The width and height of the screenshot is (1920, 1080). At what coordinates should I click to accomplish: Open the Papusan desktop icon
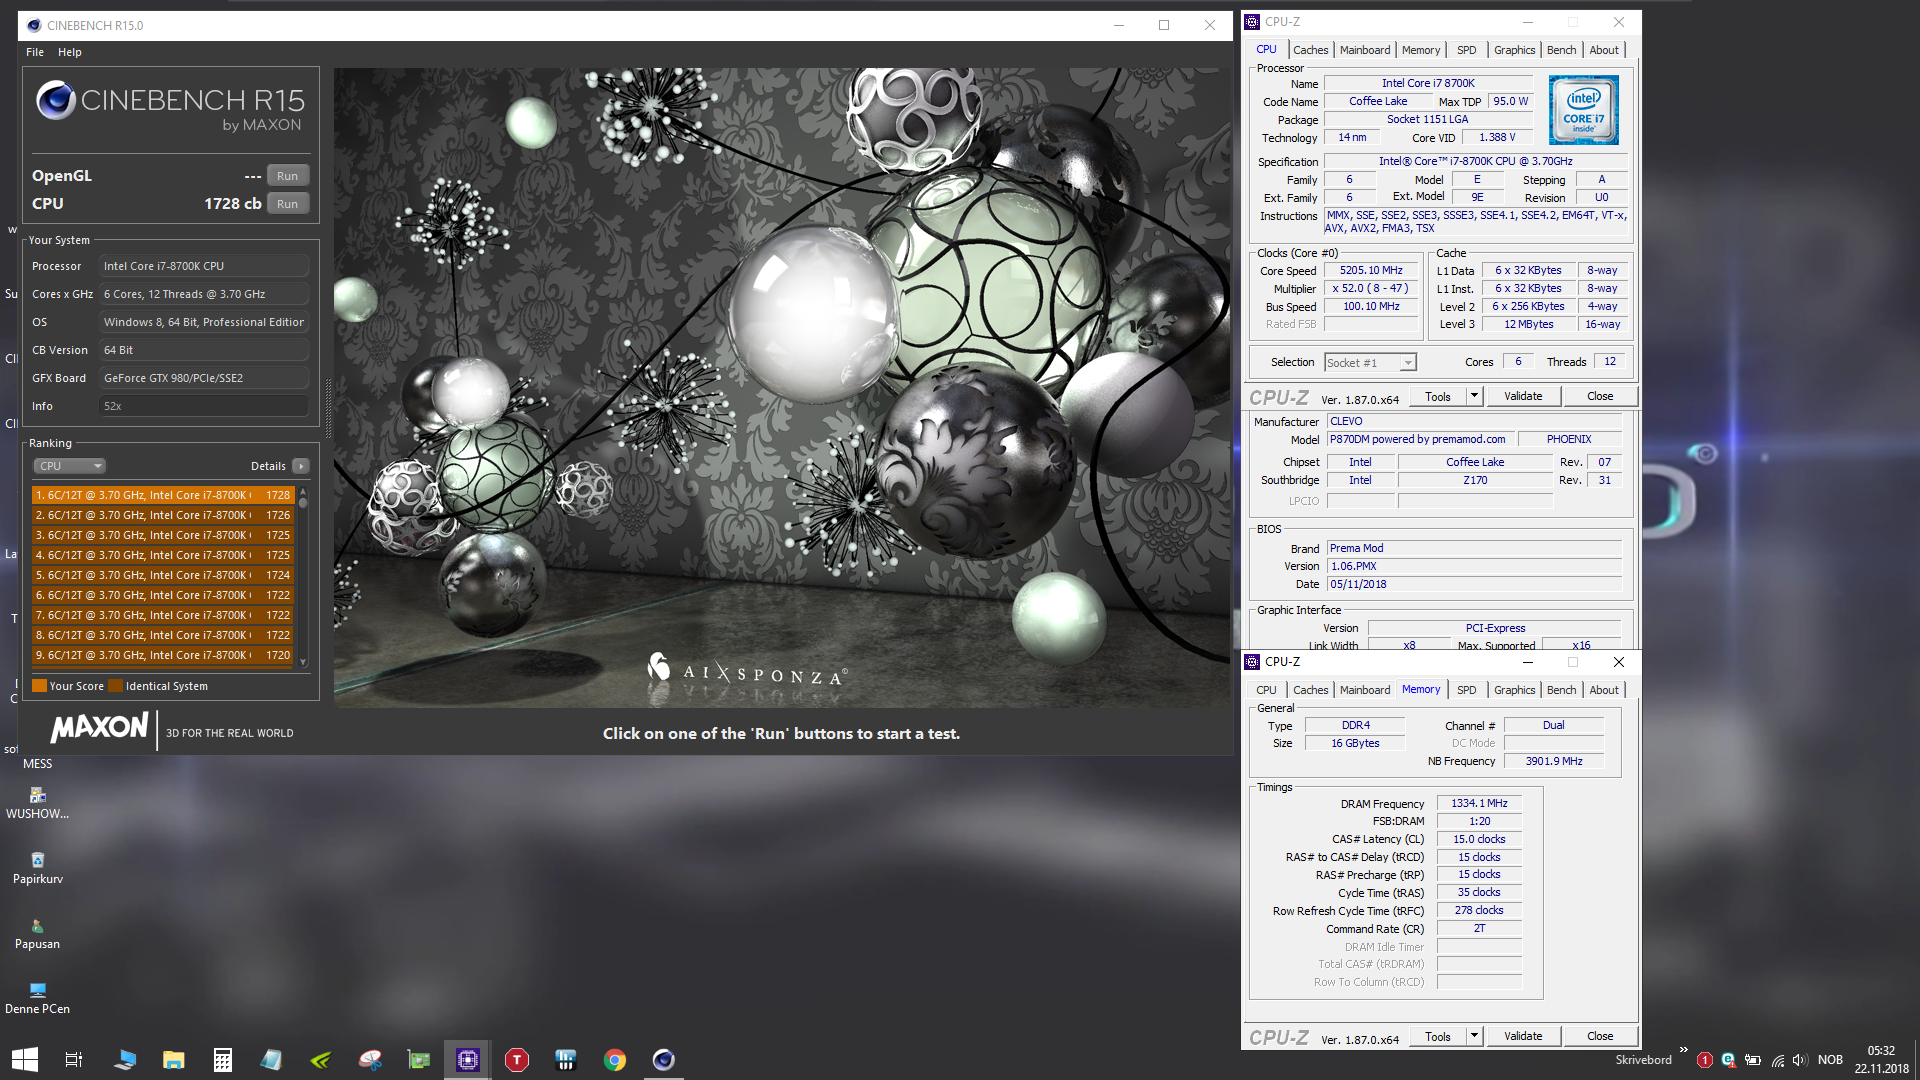pos(37,934)
